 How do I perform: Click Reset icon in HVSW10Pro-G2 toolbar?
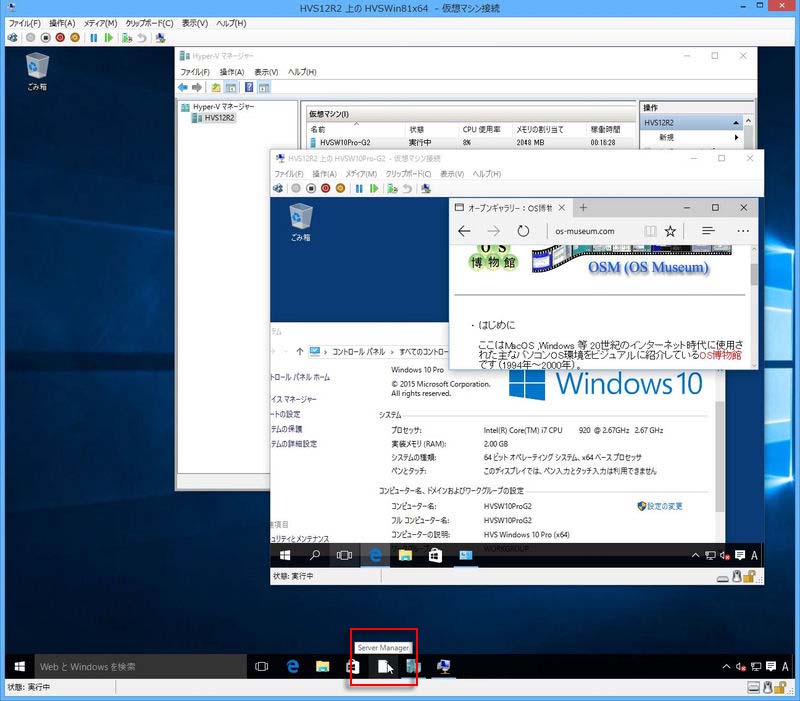(x=374, y=188)
